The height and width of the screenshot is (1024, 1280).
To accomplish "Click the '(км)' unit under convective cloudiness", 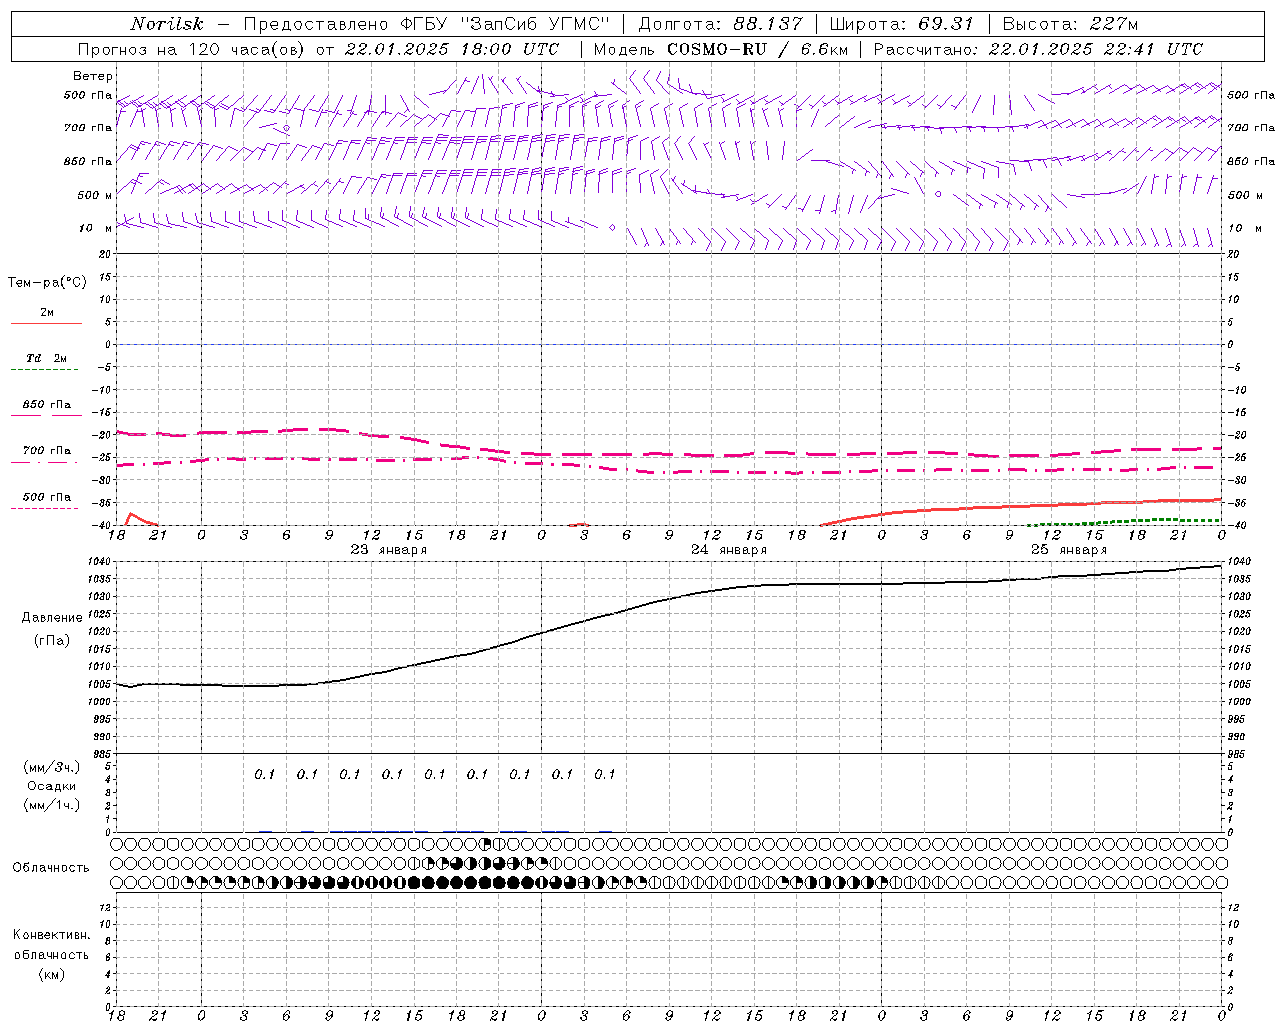I will click(52, 974).
